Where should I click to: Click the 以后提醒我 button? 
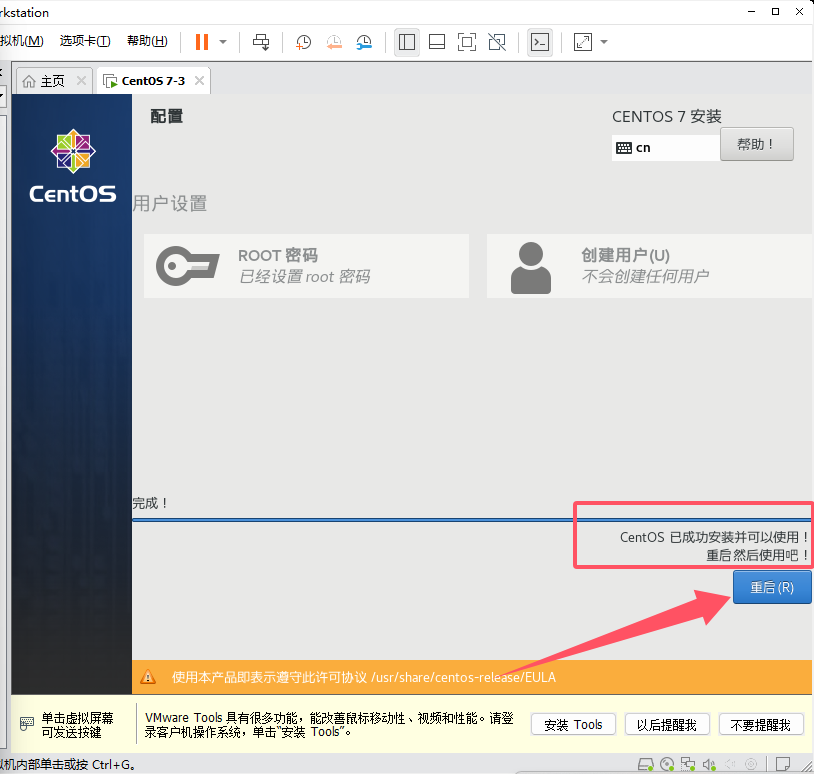(x=667, y=725)
